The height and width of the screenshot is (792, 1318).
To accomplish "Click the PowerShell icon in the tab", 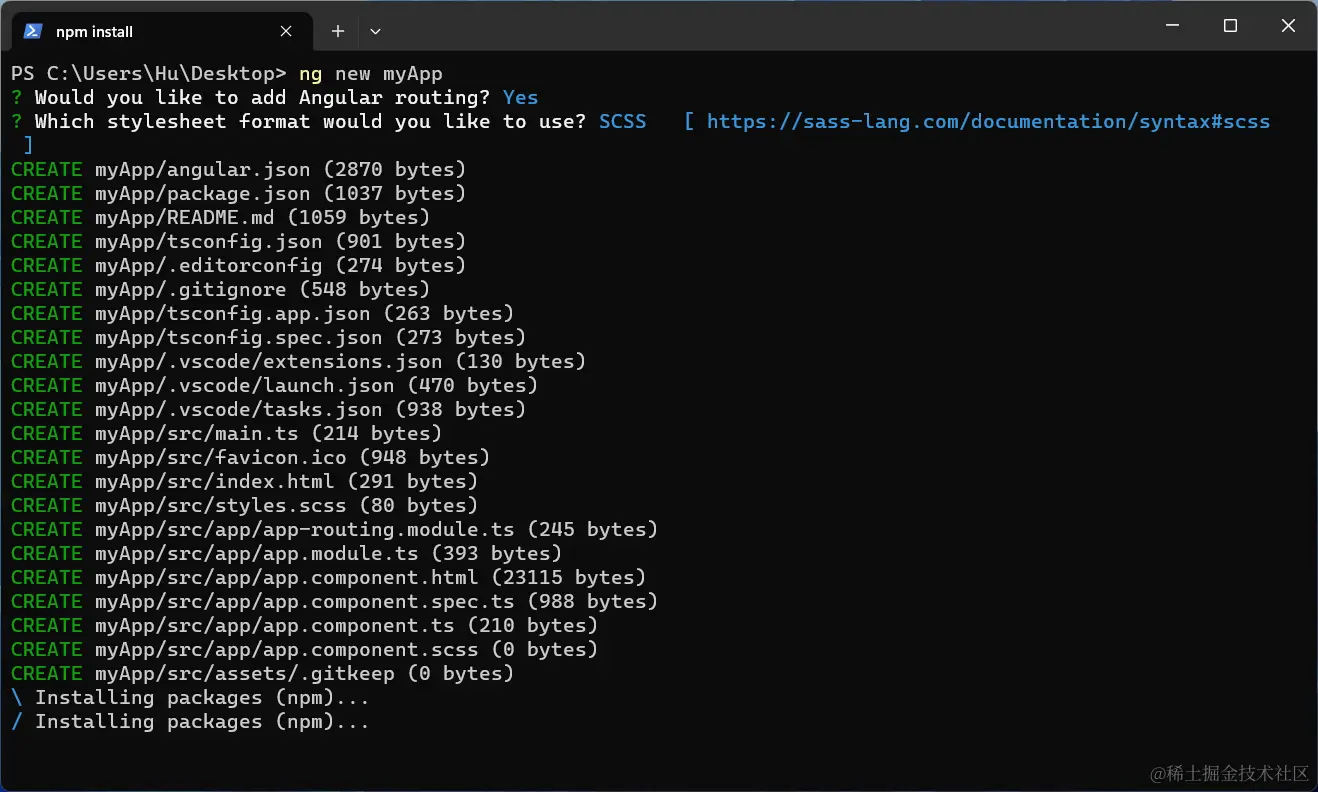I will coord(32,31).
